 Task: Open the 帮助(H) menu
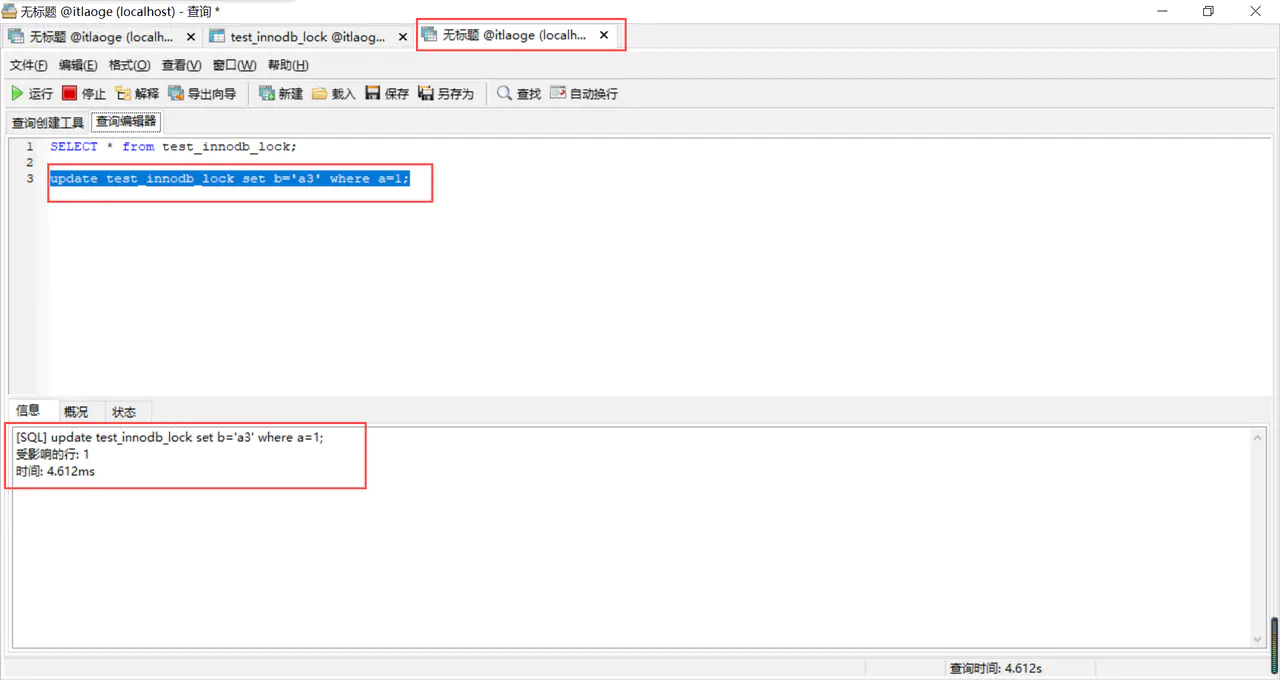point(288,65)
